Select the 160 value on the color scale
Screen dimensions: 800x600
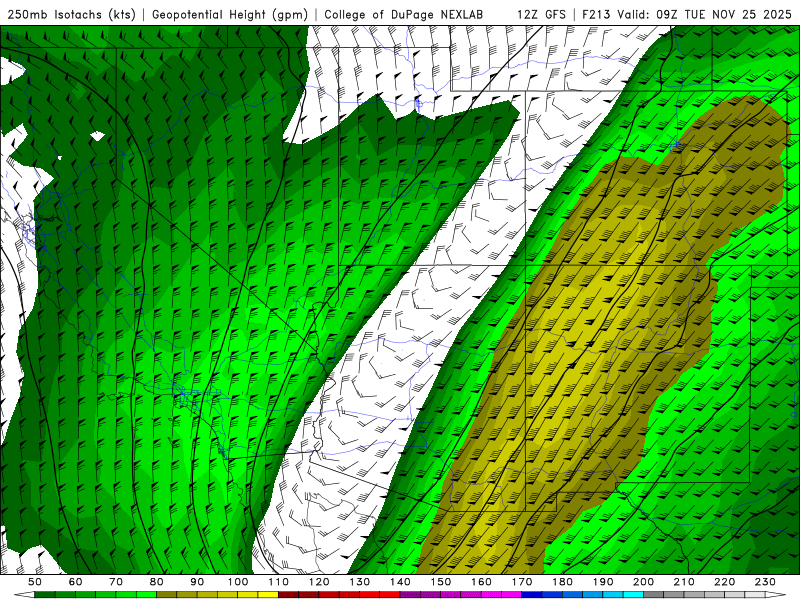(481, 582)
